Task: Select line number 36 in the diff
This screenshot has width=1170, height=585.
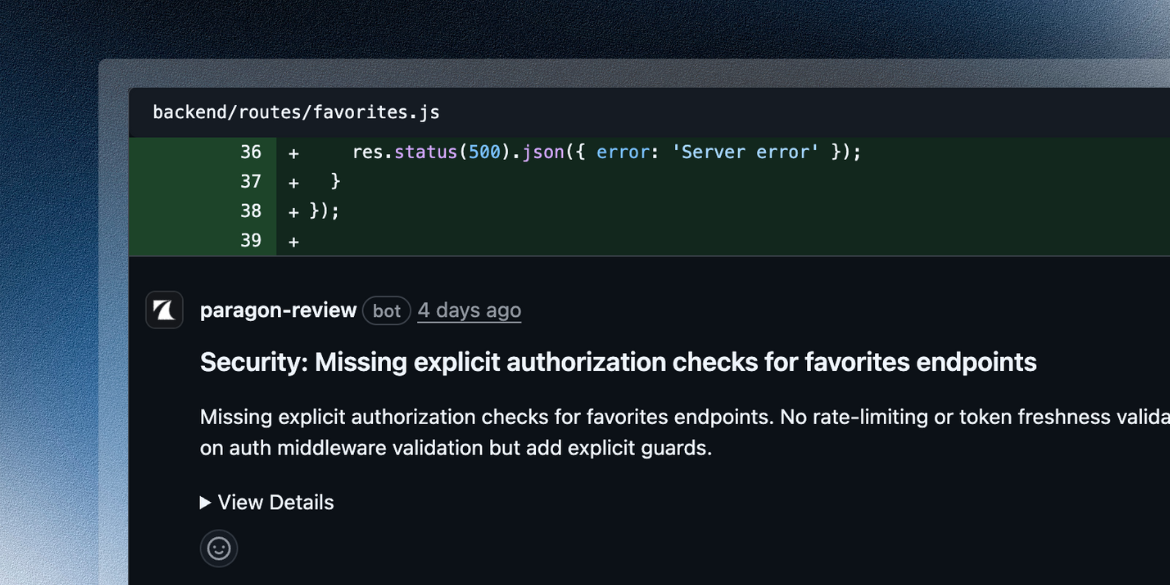Action: 252,151
